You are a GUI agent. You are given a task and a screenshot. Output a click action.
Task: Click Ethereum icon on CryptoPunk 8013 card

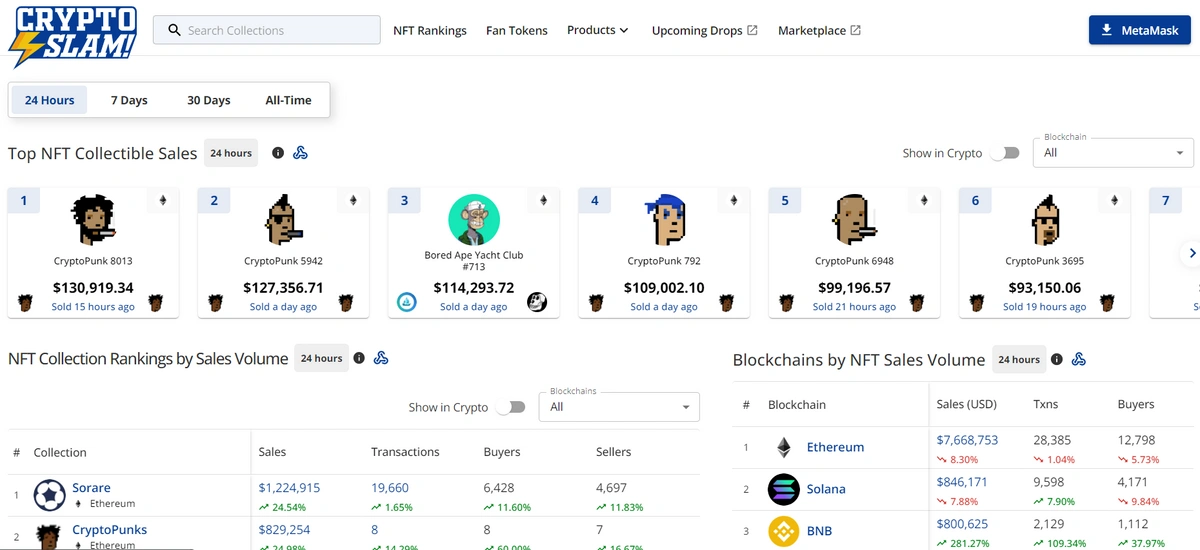coord(162,200)
